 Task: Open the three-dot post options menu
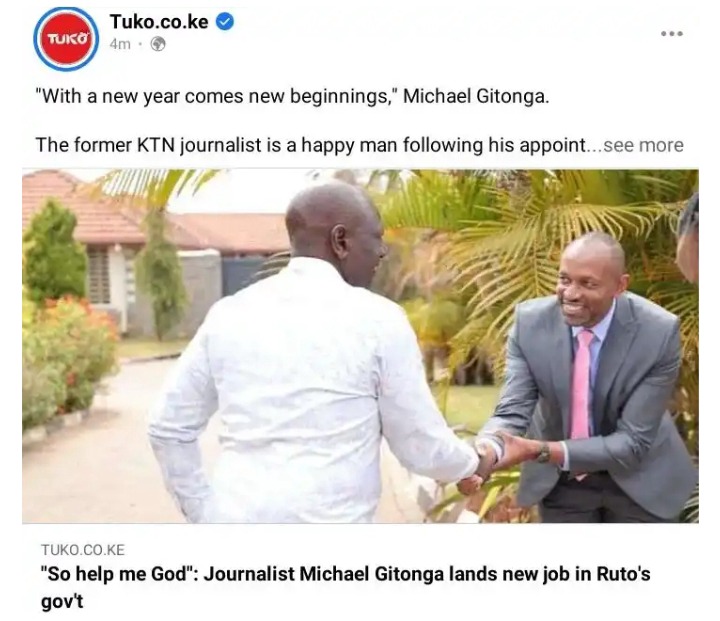pyautogui.click(x=672, y=34)
